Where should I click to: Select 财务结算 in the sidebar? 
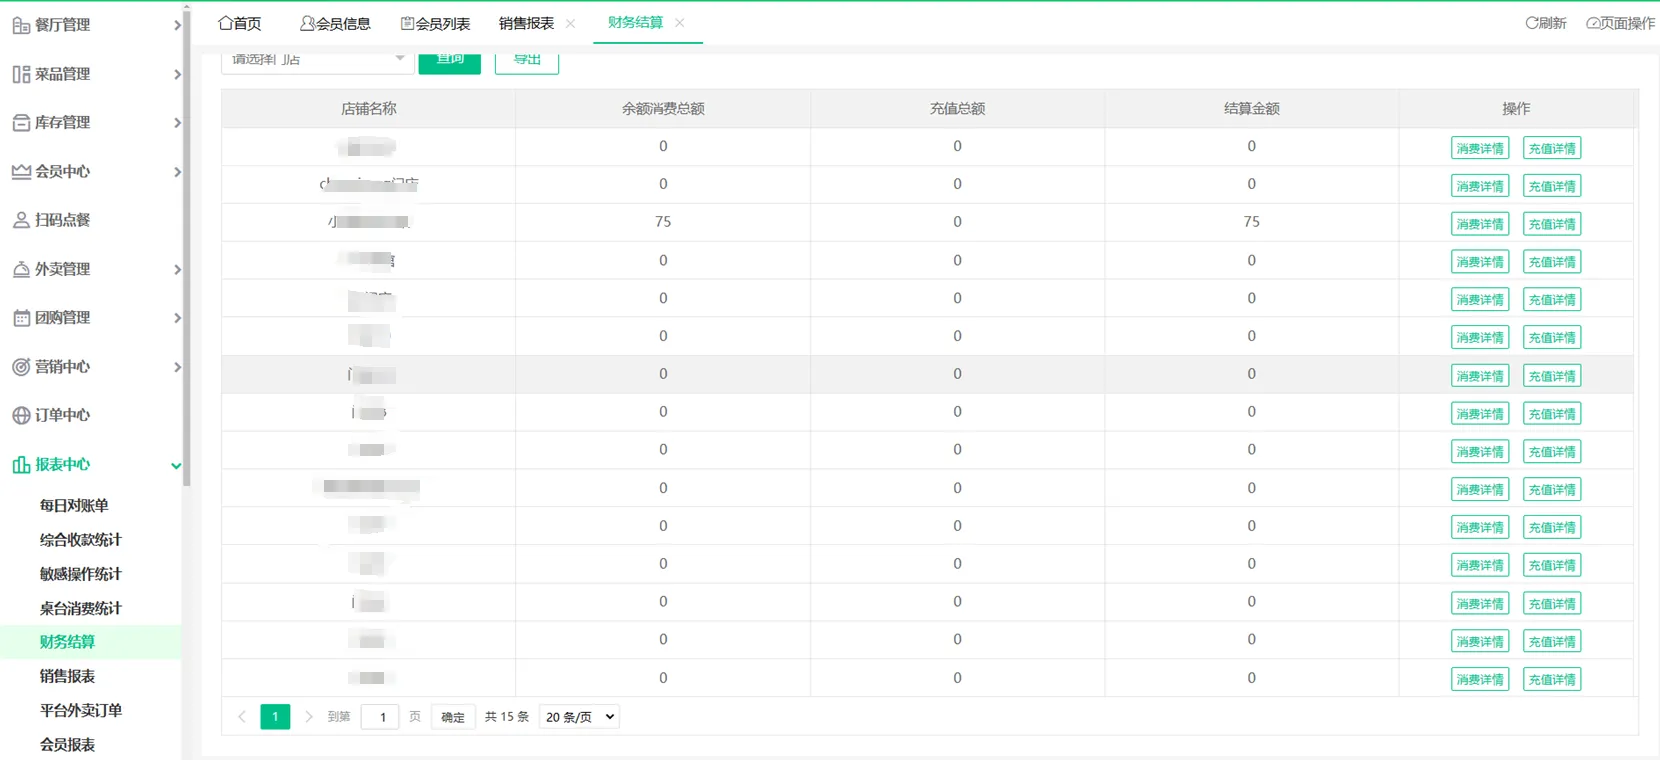point(67,642)
